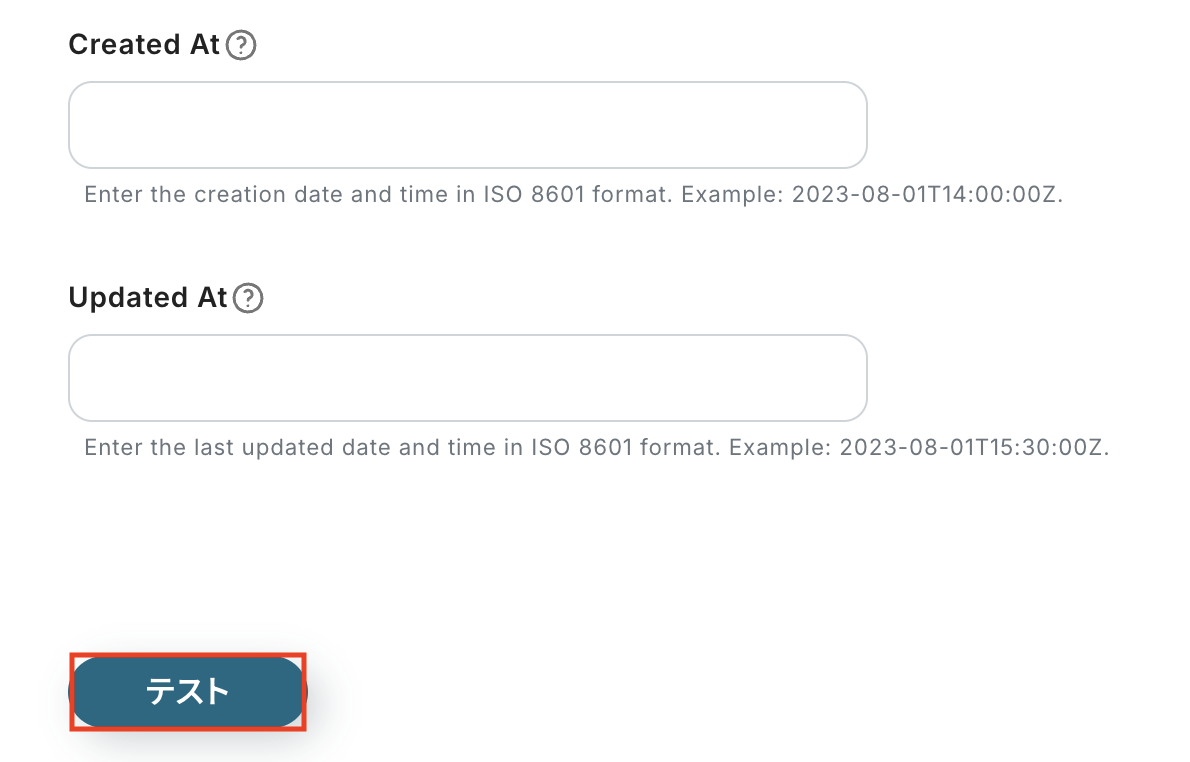Click inside the Updated At text box
The height and width of the screenshot is (762, 1190).
[467, 378]
